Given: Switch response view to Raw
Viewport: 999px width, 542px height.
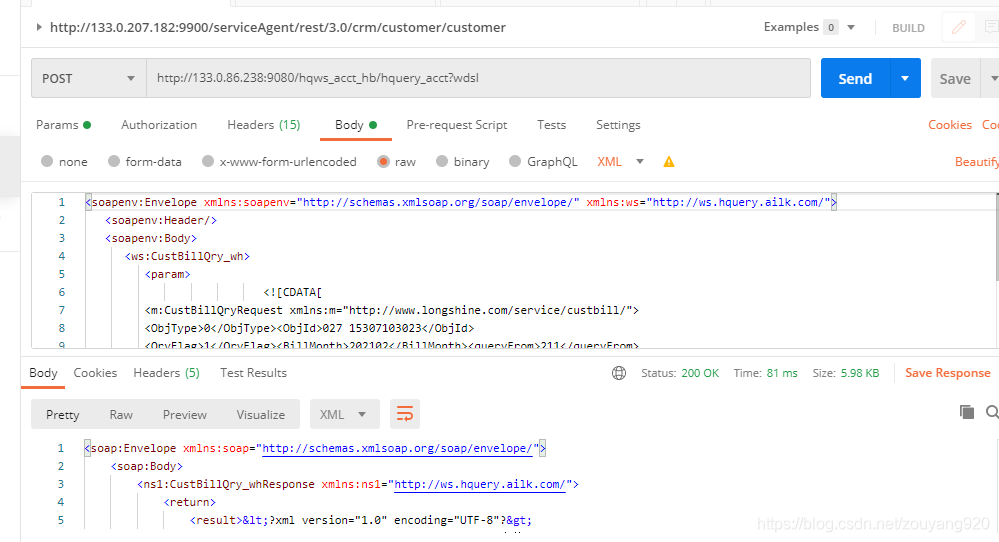Looking at the screenshot, I should pyautogui.click(x=121, y=415).
